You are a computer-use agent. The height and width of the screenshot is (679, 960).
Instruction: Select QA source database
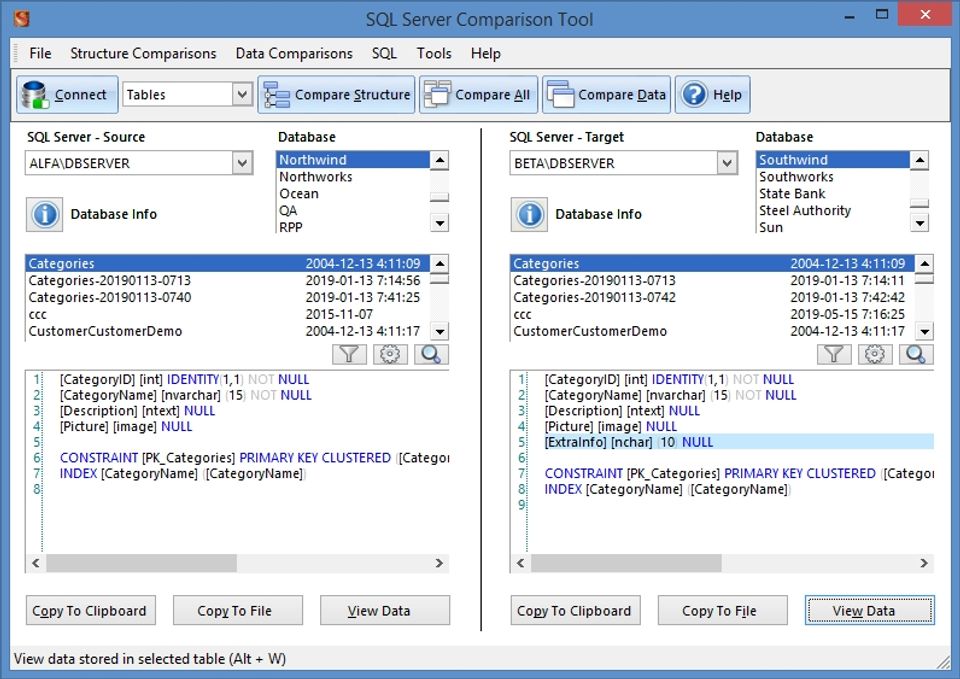pyautogui.click(x=353, y=211)
